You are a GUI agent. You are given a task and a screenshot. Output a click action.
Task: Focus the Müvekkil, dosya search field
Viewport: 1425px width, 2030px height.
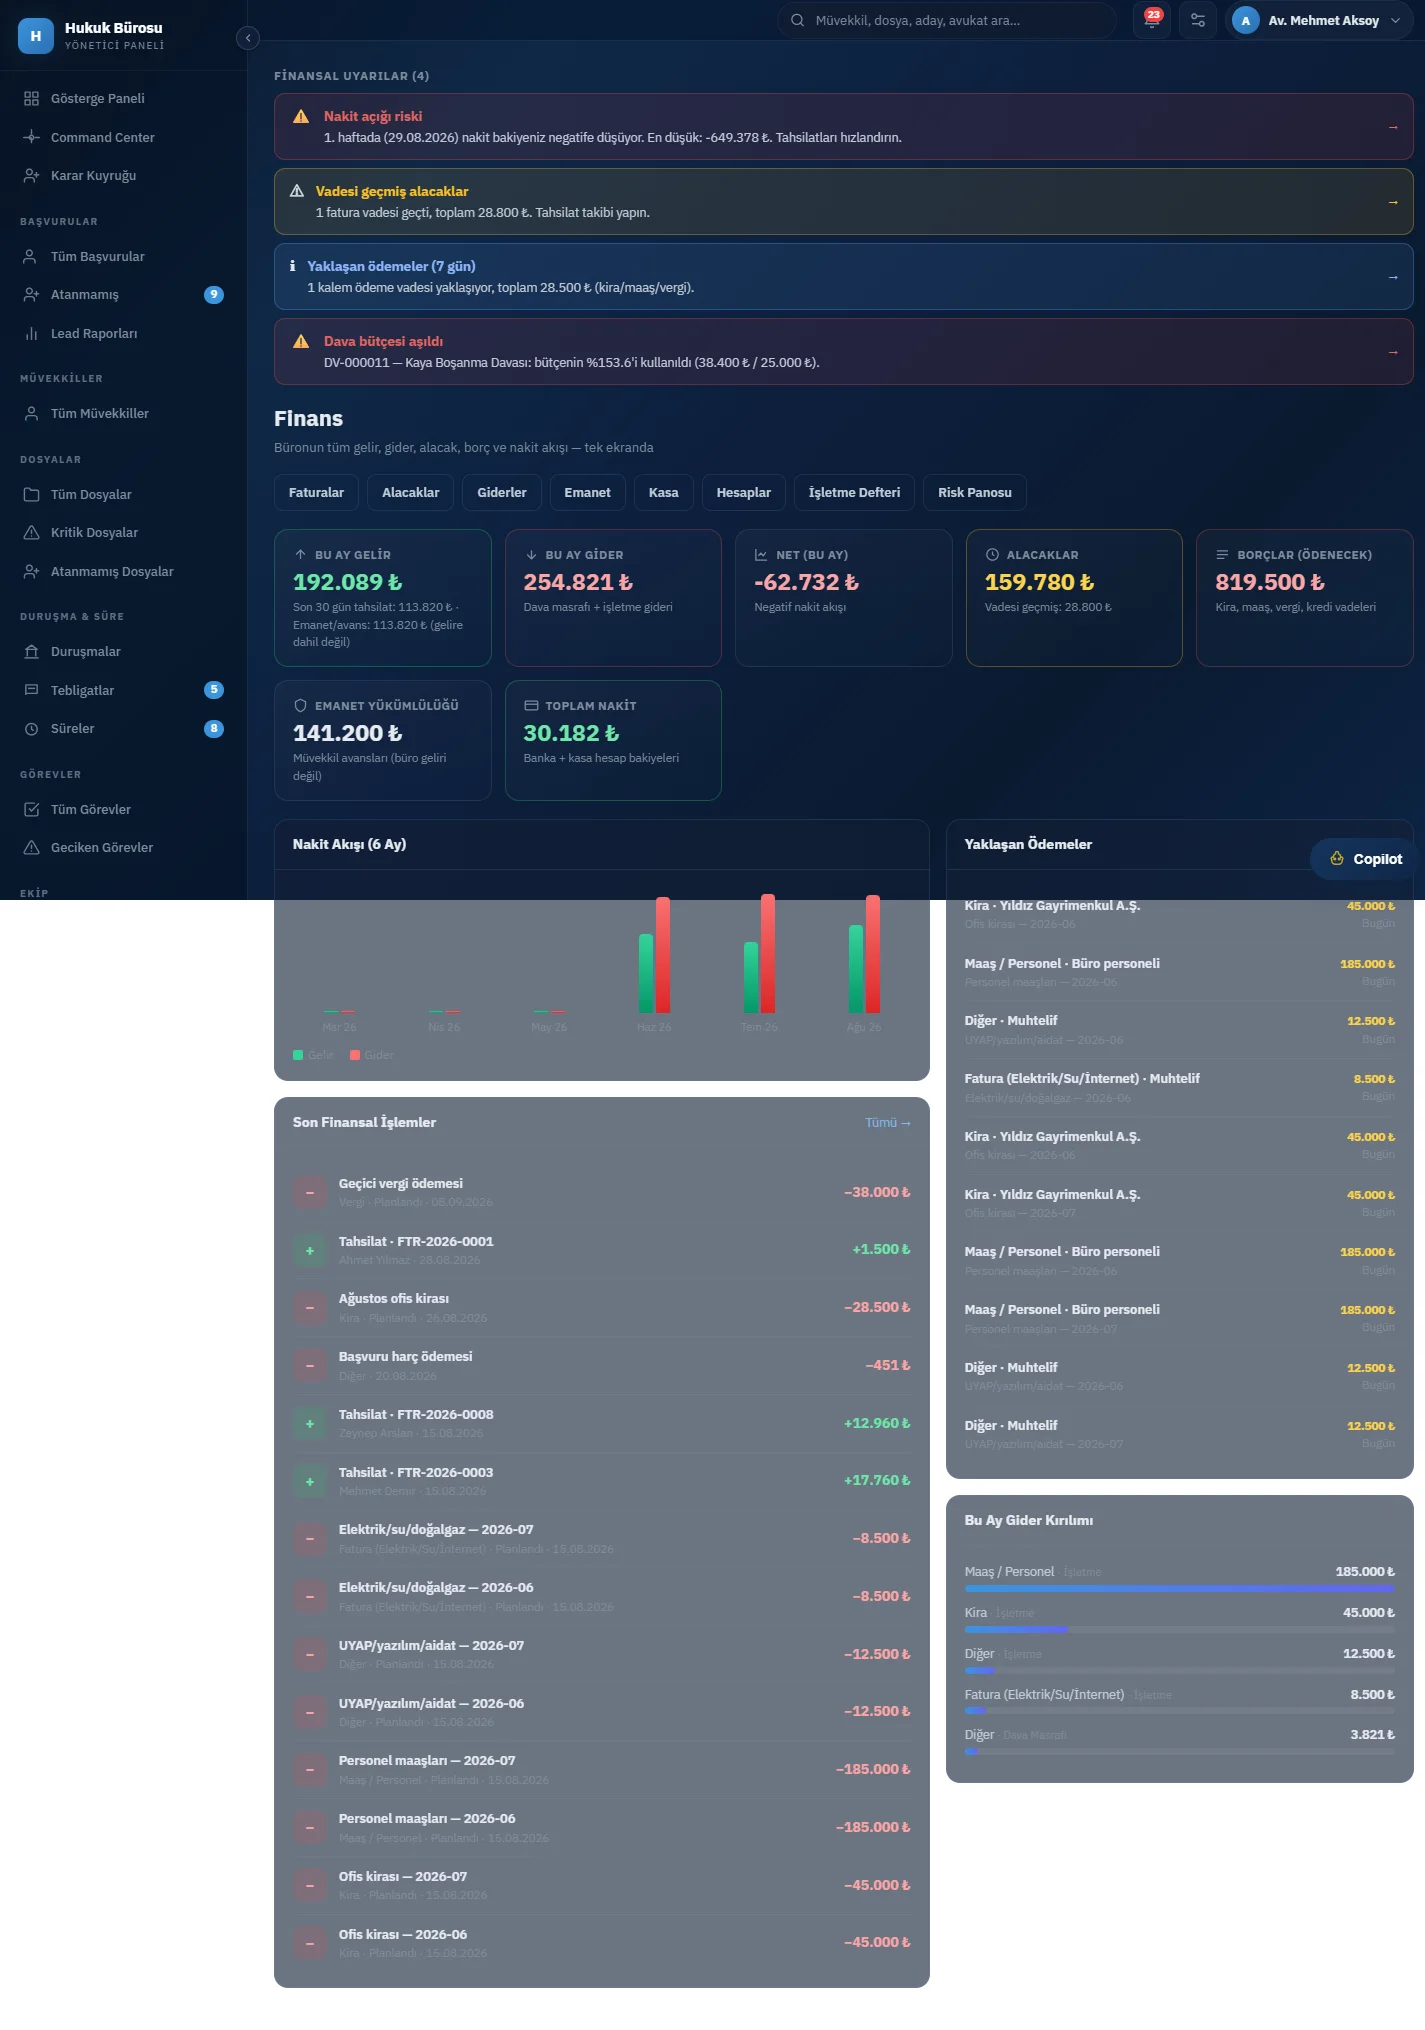(946, 20)
